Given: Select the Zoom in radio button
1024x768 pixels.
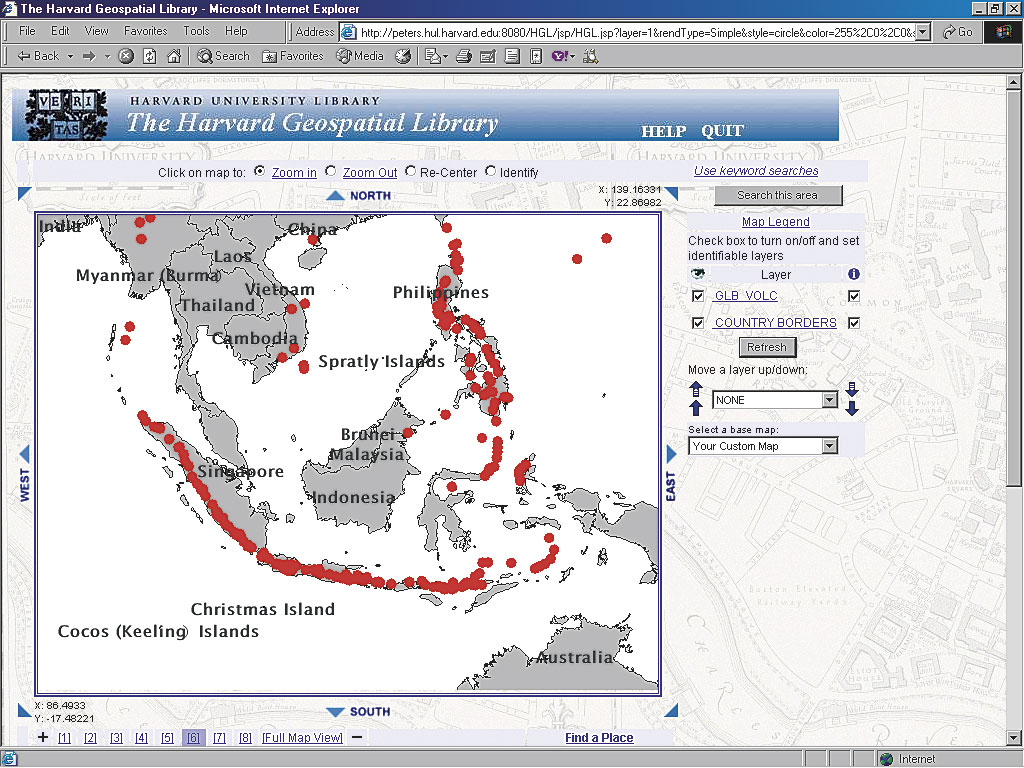Looking at the screenshot, I should [260, 171].
